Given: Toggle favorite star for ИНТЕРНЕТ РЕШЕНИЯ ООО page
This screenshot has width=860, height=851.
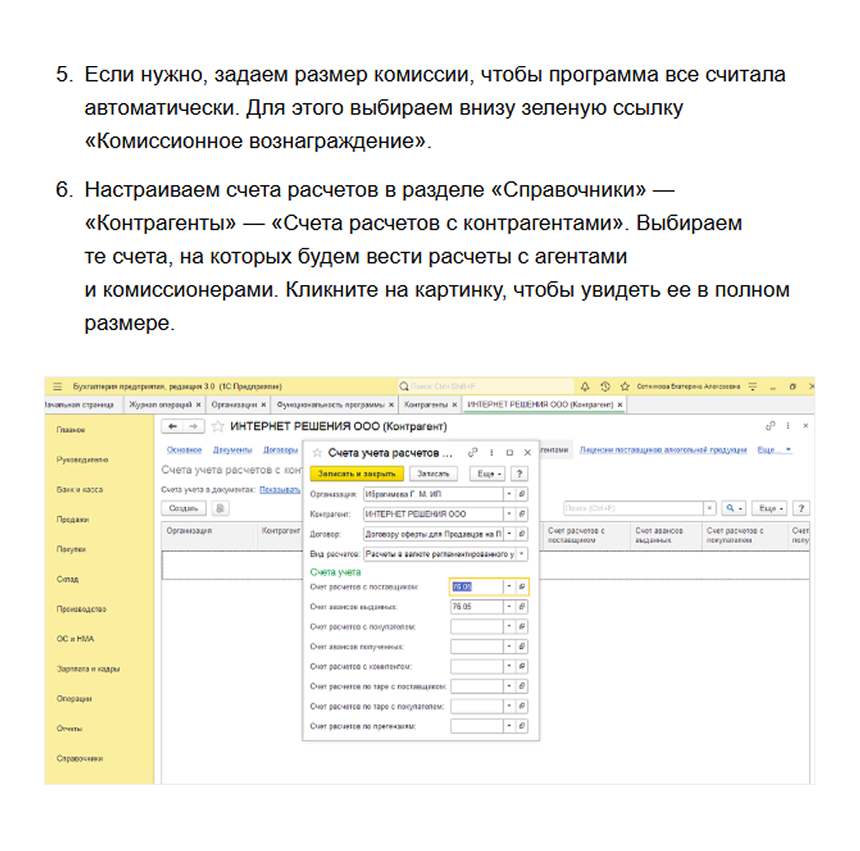Looking at the screenshot, I should pyautogui.click(x=216, y=426).
